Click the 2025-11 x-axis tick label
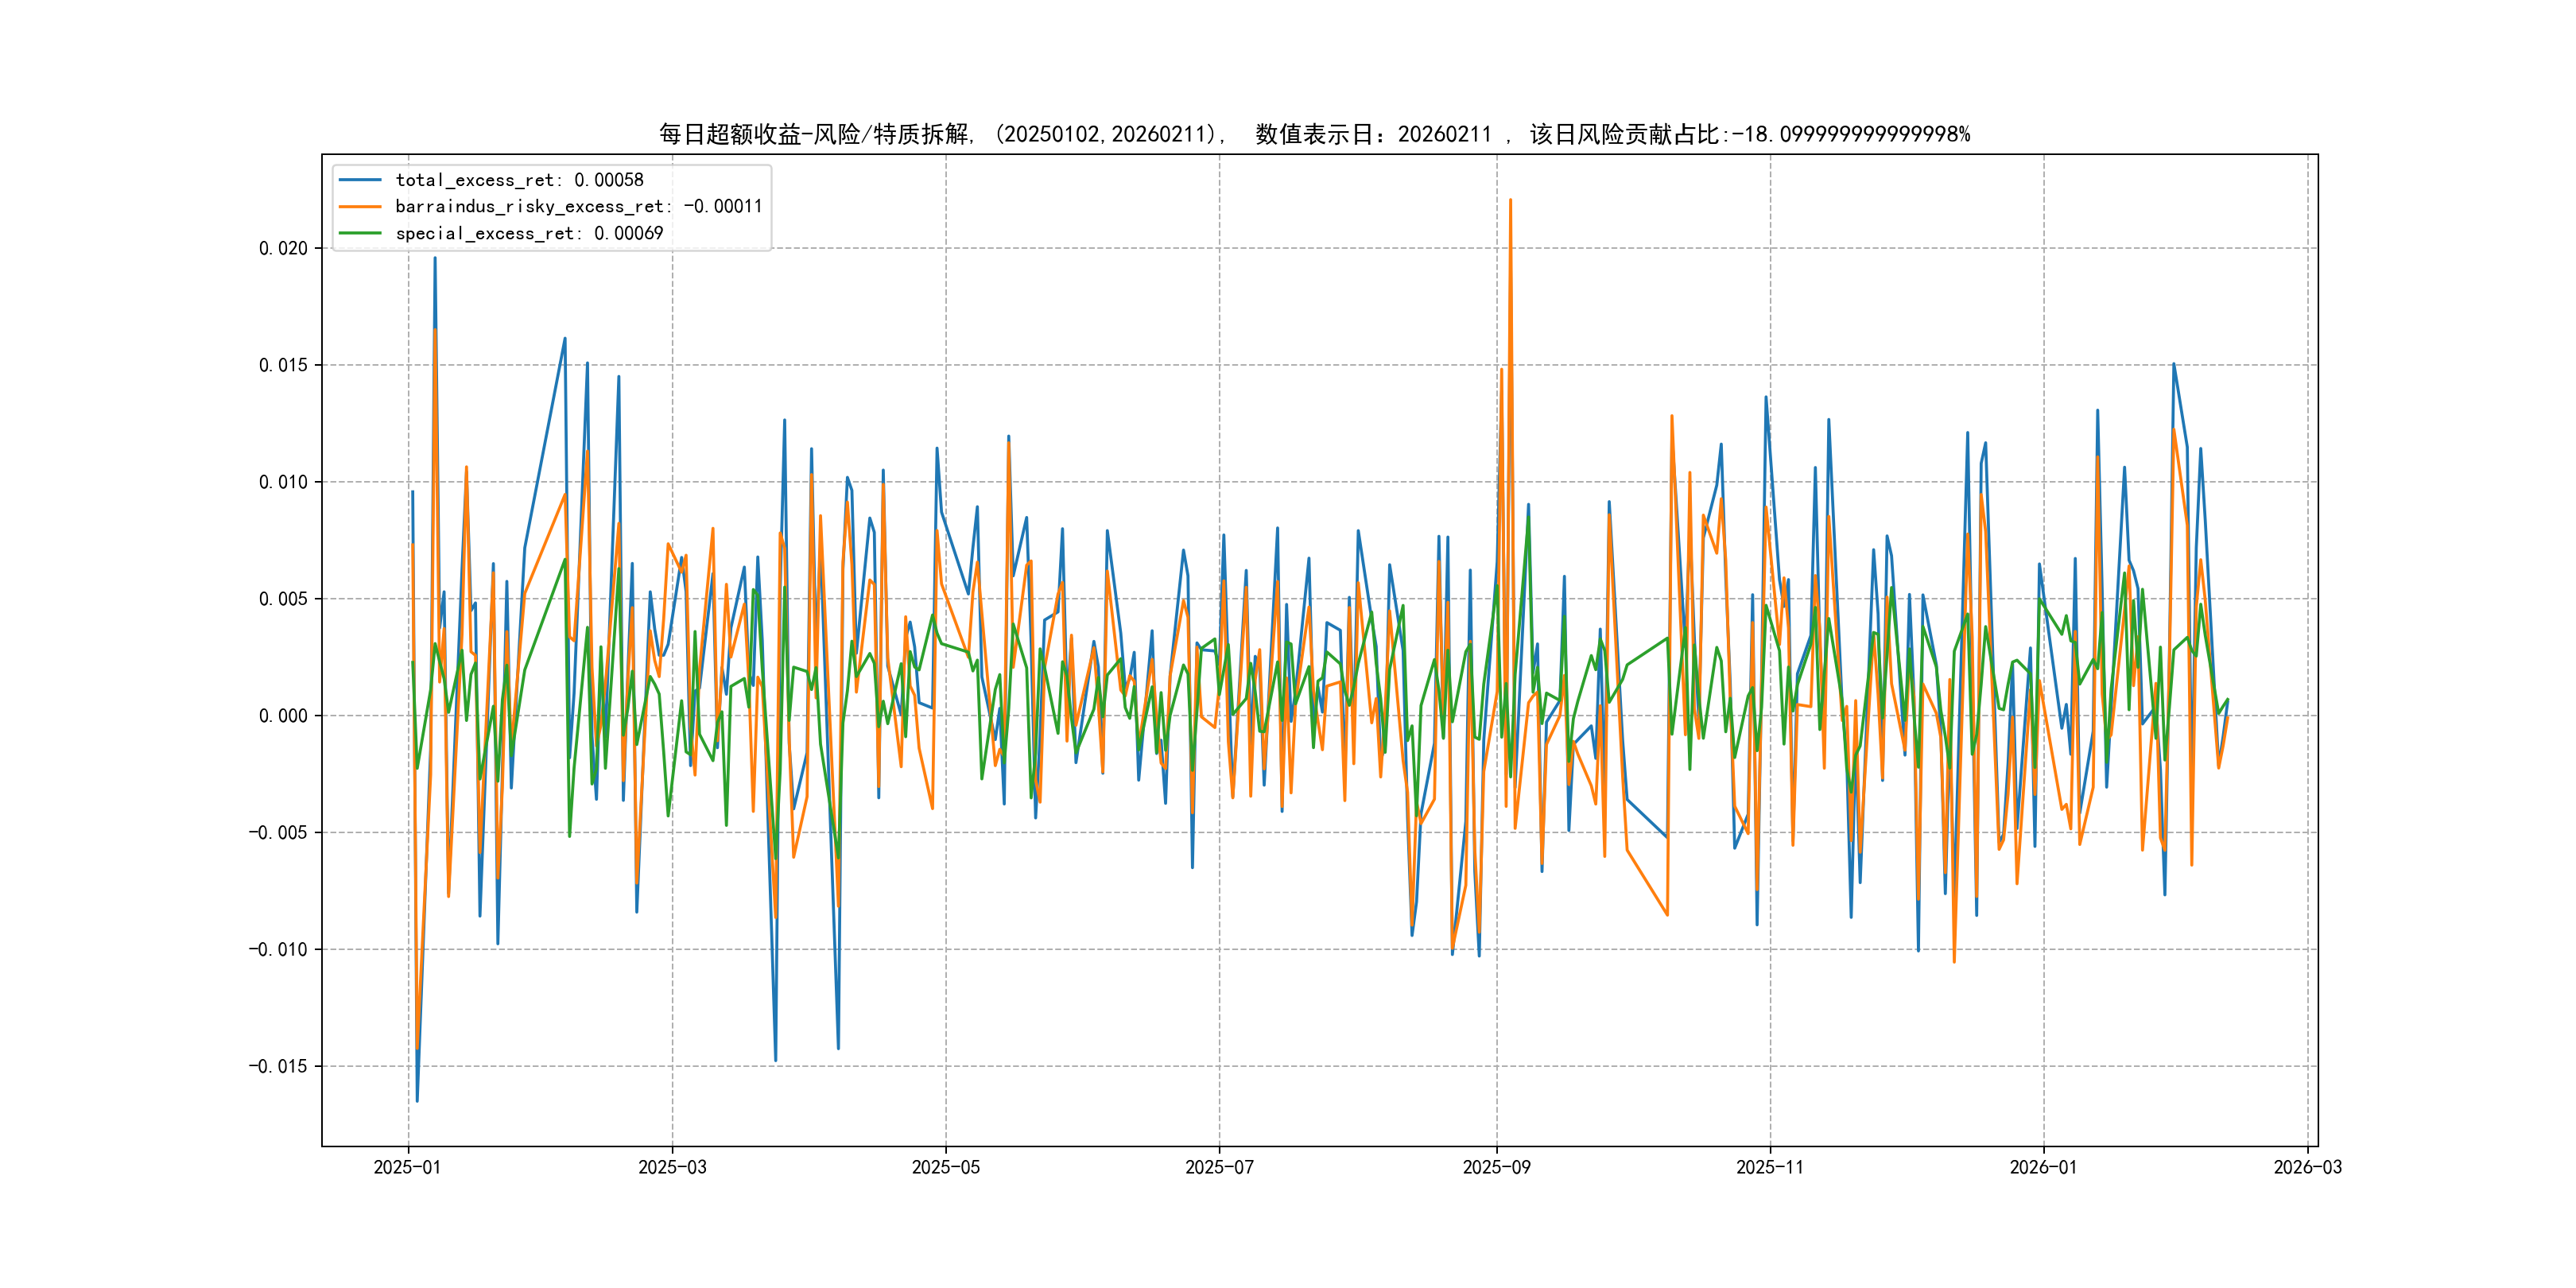This screenshot has height=1288, width=2576. pyautogui.click(x=1769, y=1167)
